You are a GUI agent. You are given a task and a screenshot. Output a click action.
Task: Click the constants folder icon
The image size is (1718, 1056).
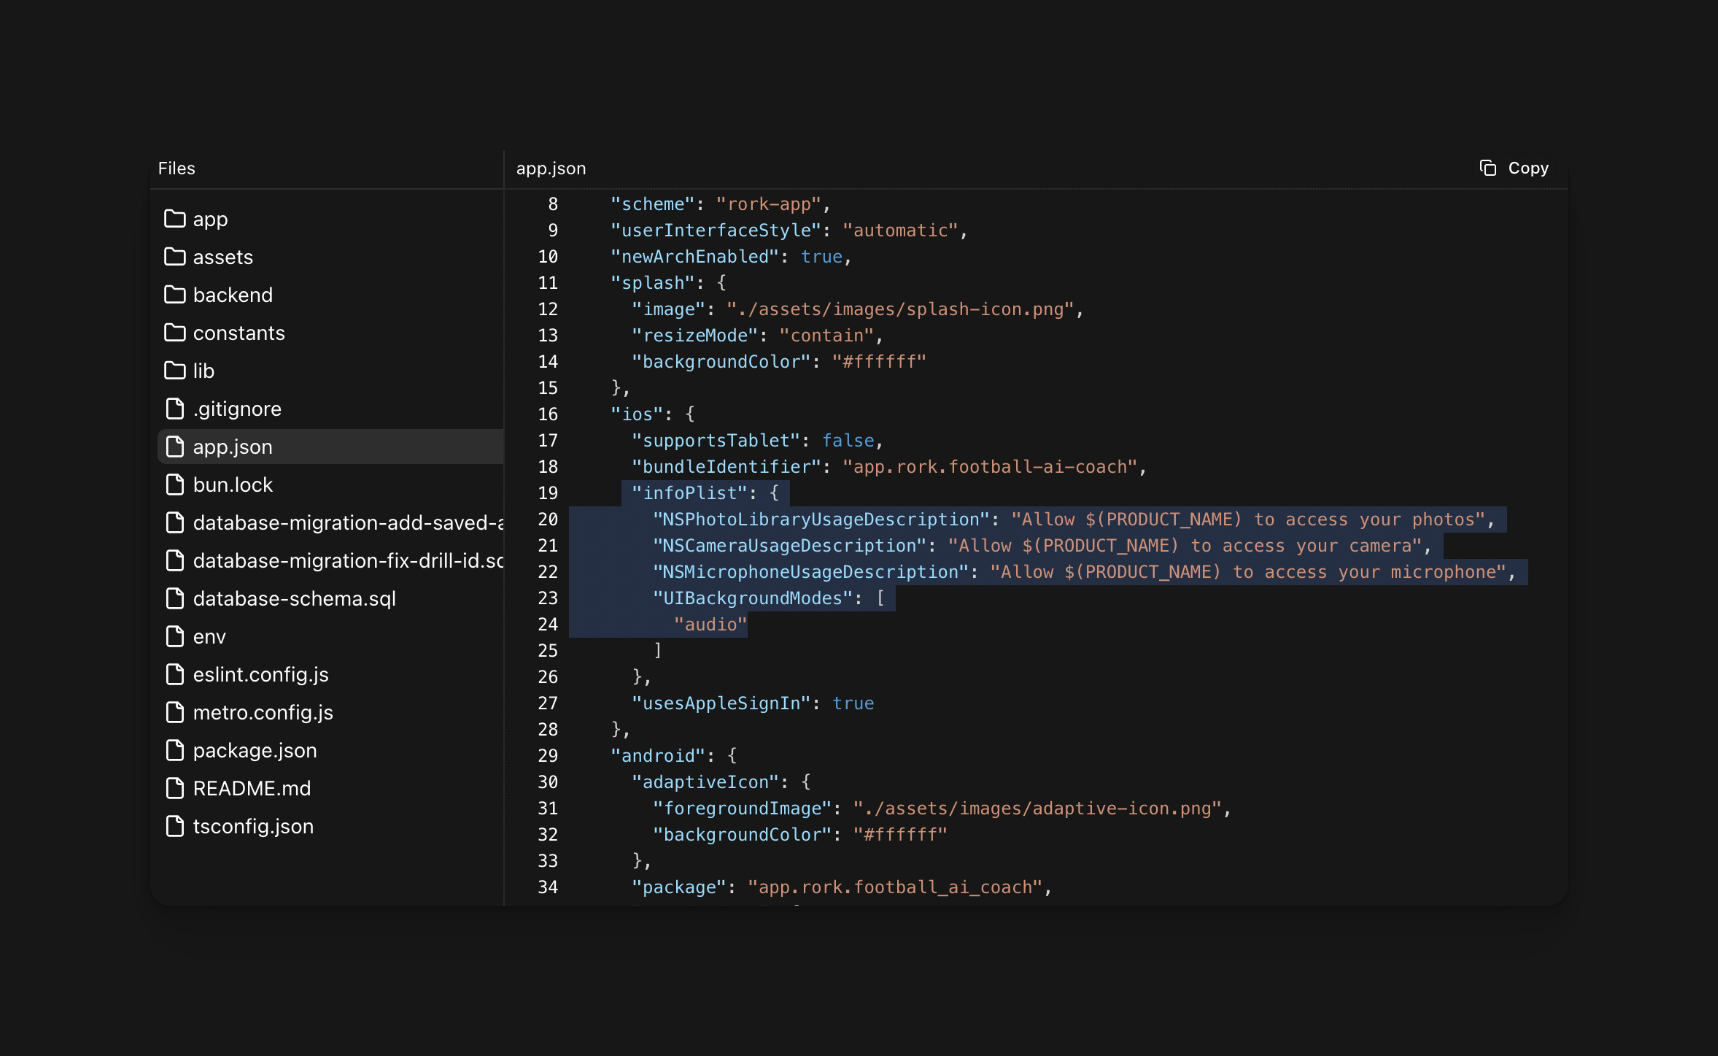pyautogui.click(x=175, y=332)
